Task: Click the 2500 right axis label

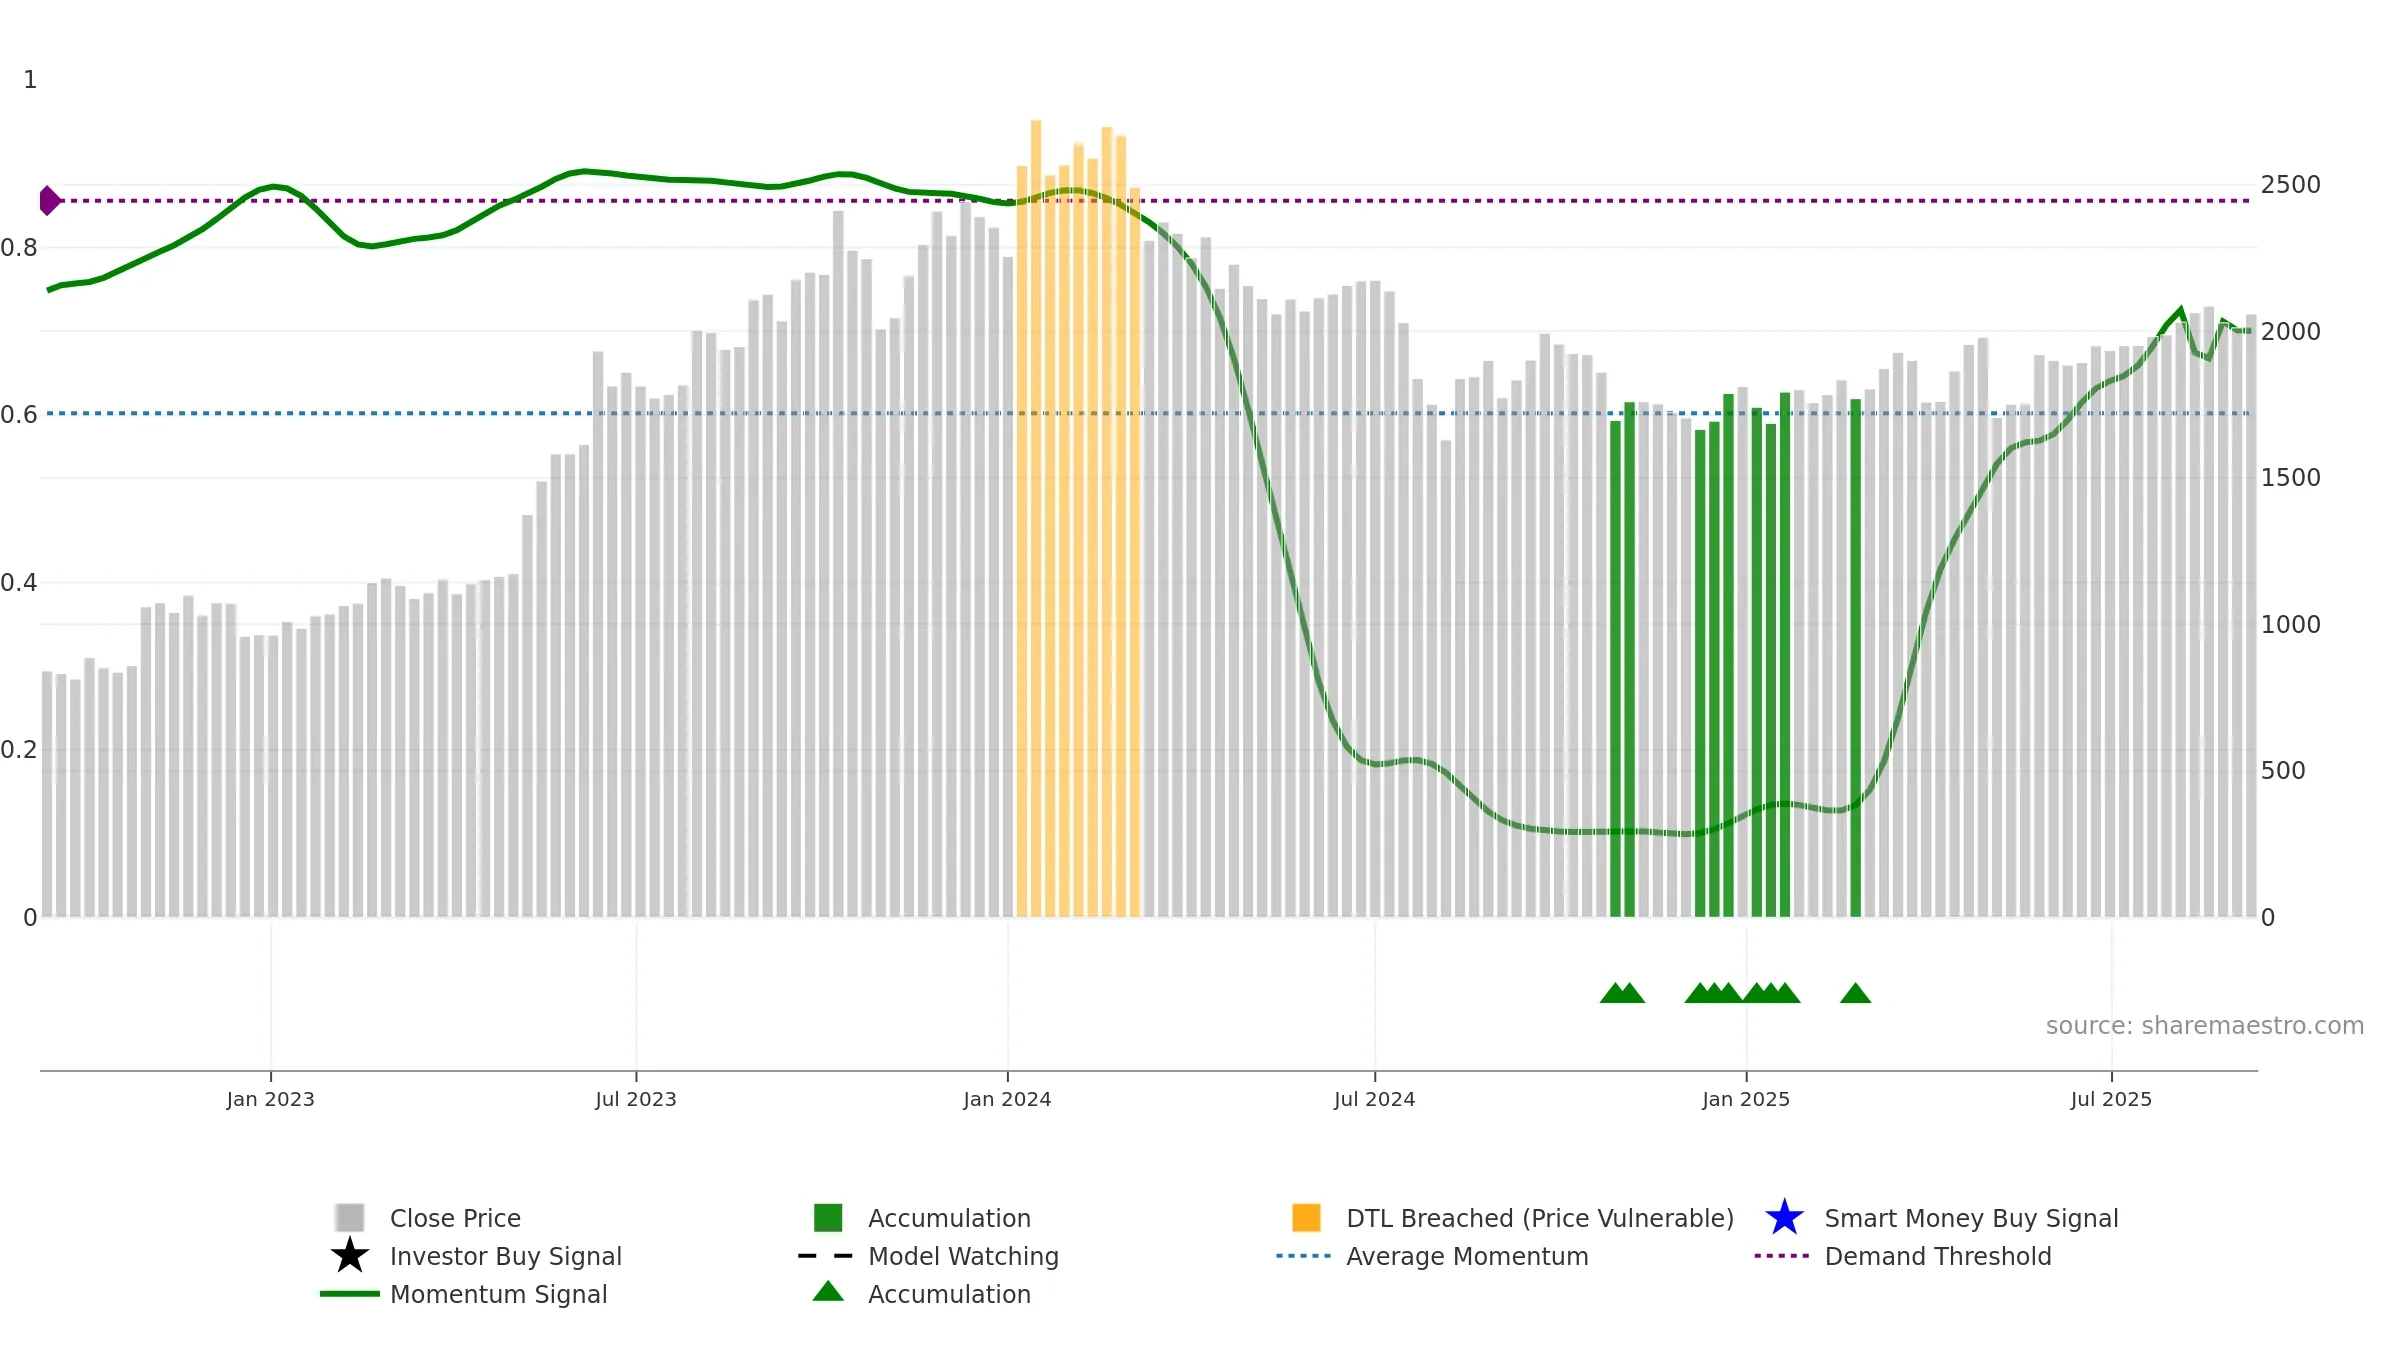Action: tap(2291, 185)
